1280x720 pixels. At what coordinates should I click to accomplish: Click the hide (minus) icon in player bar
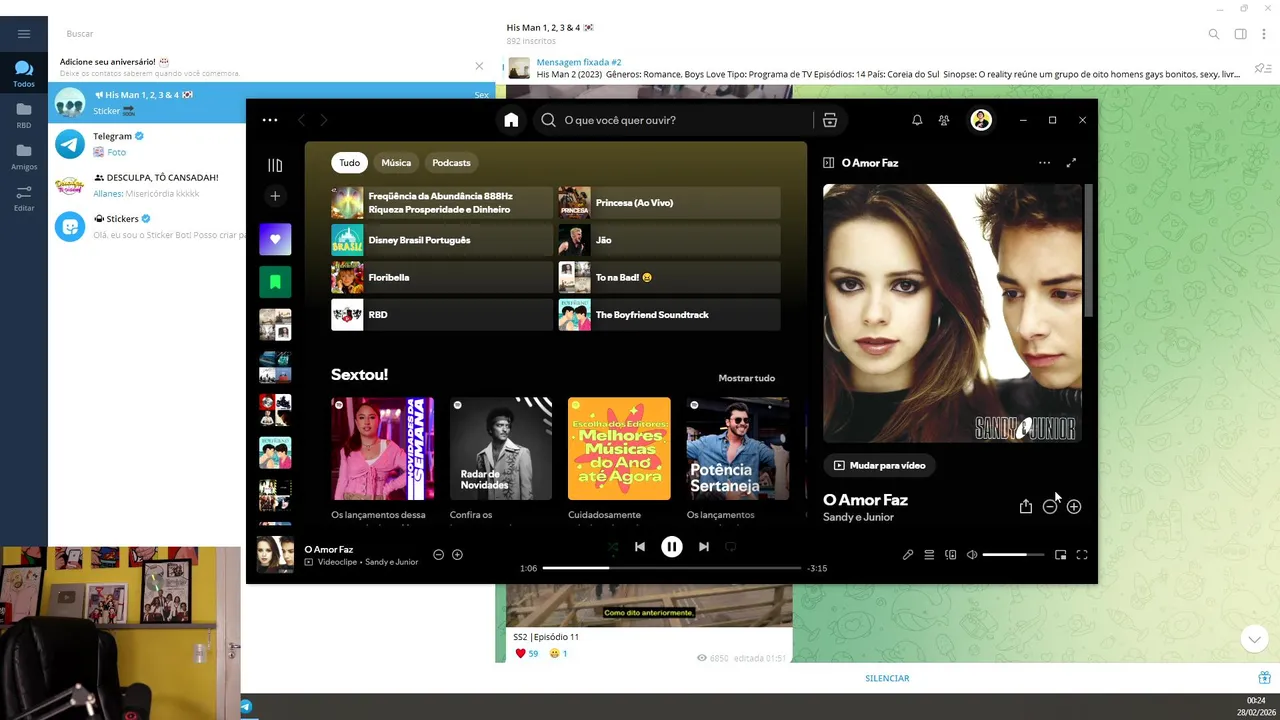(438, 555)
